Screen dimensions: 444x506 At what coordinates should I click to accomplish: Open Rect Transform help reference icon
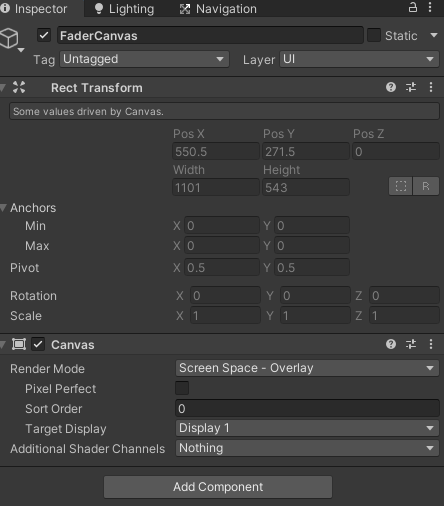click(x=391, y=87)
